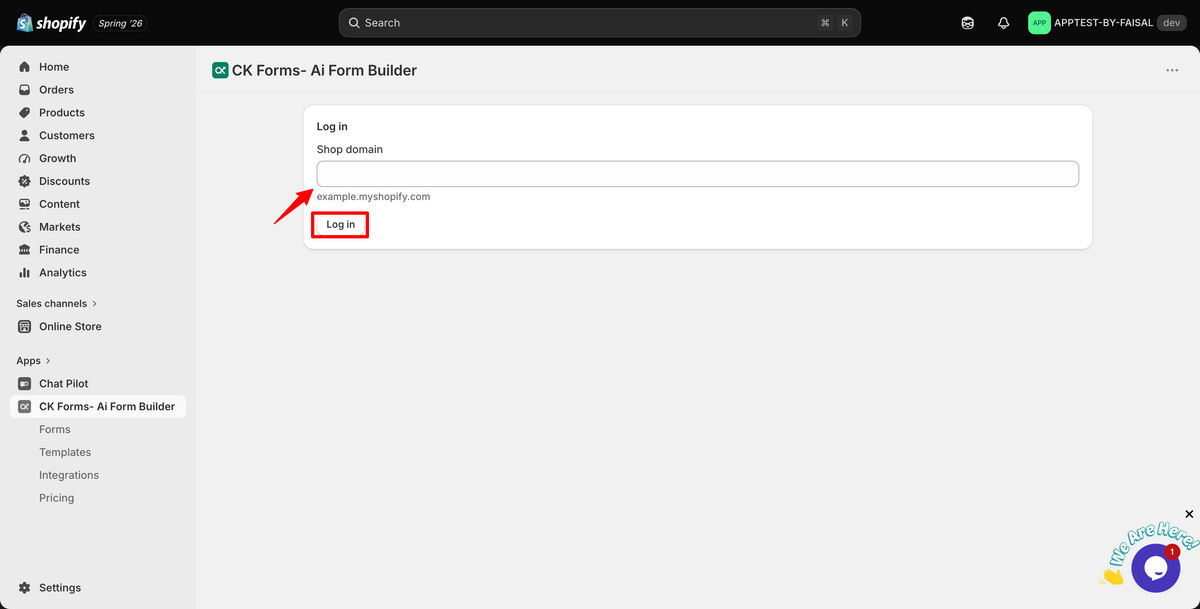Screen dimensions: 1200x609
Task: Click the Chat Pilot app icon
Action: click(25, 384)
